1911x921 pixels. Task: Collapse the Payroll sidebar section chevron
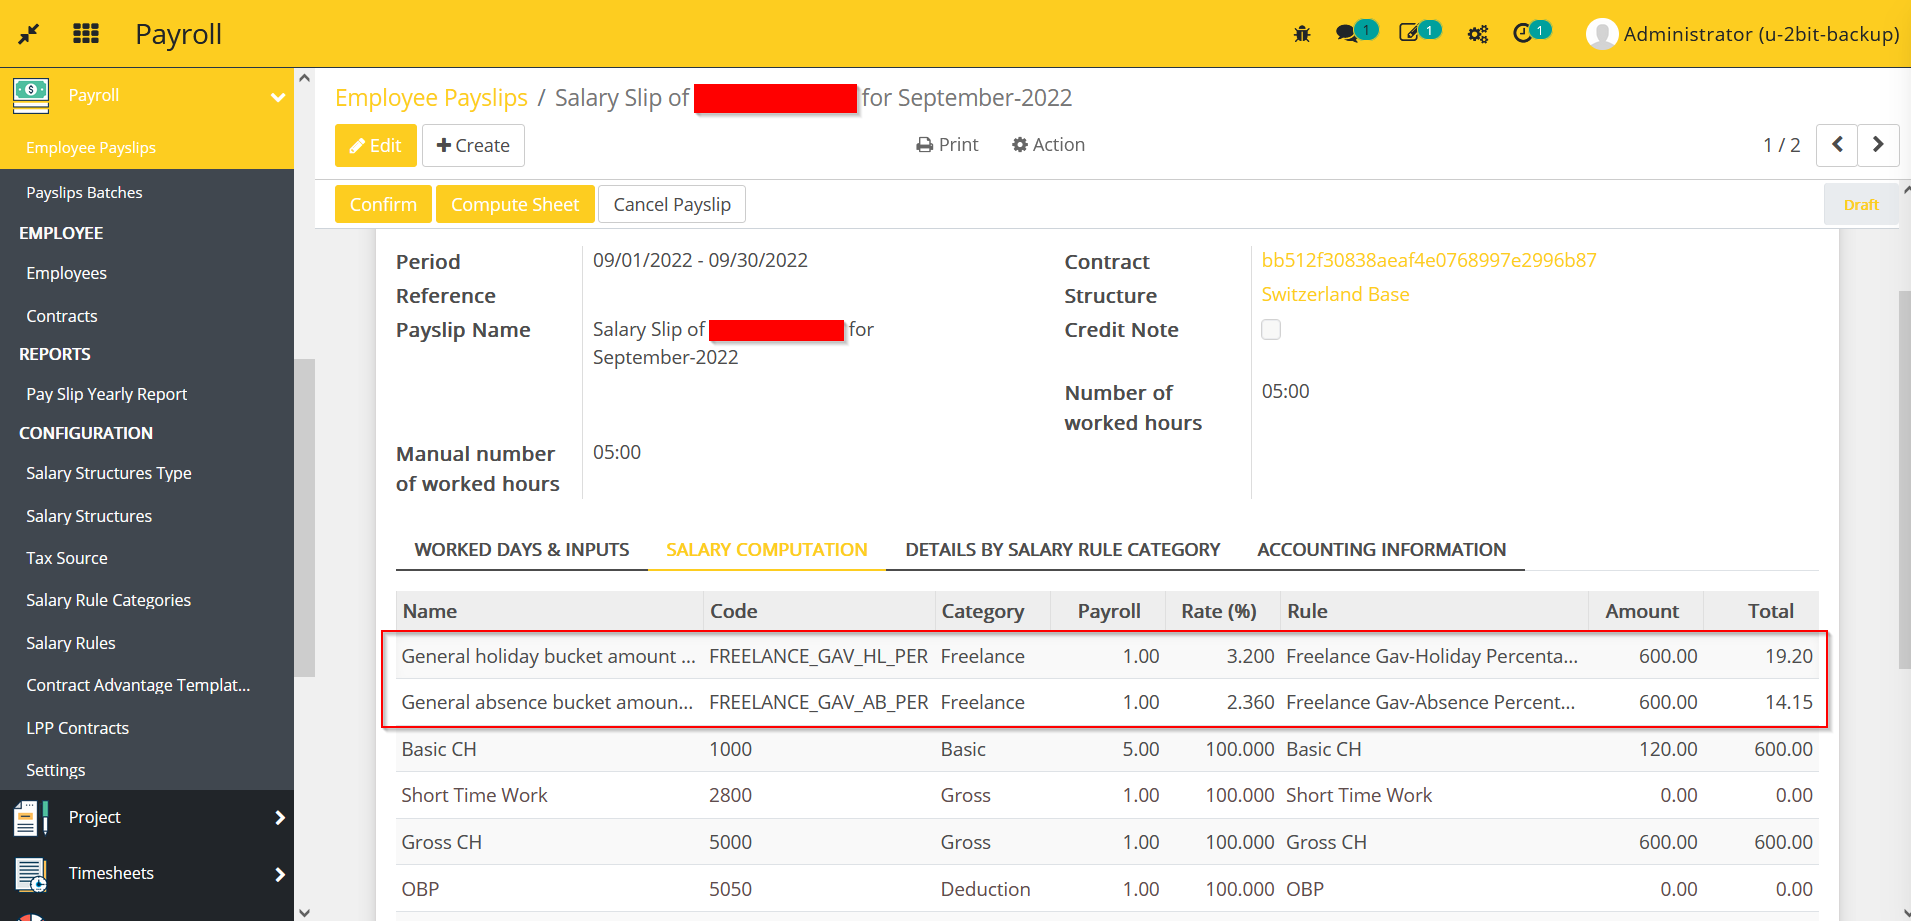point(277,97)
